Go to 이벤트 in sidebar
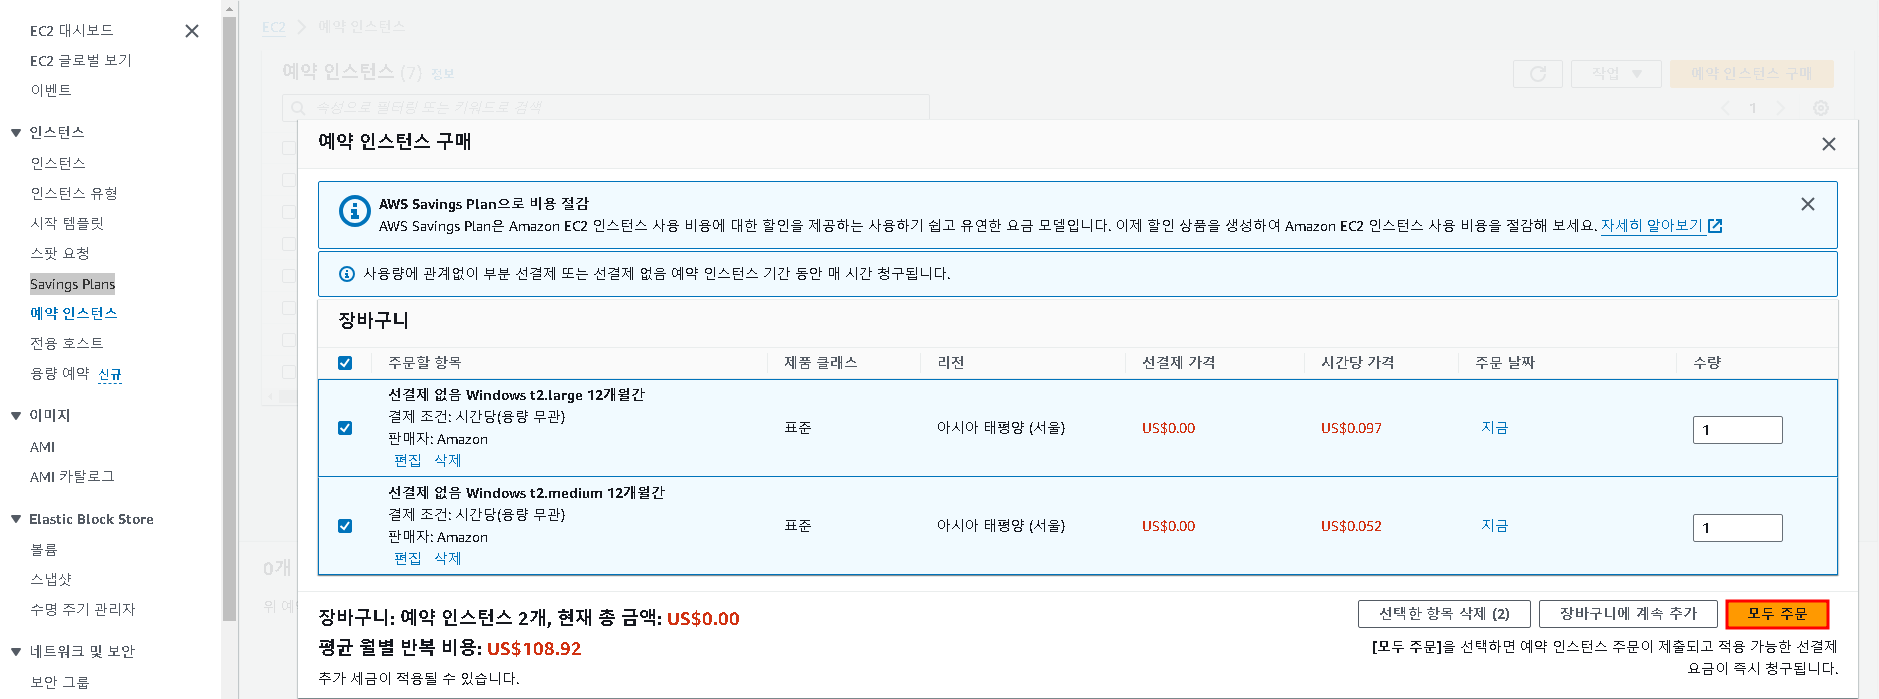The height and width of the screenshot is (699, 1879). pyautogui.click(x=51, y=91)
